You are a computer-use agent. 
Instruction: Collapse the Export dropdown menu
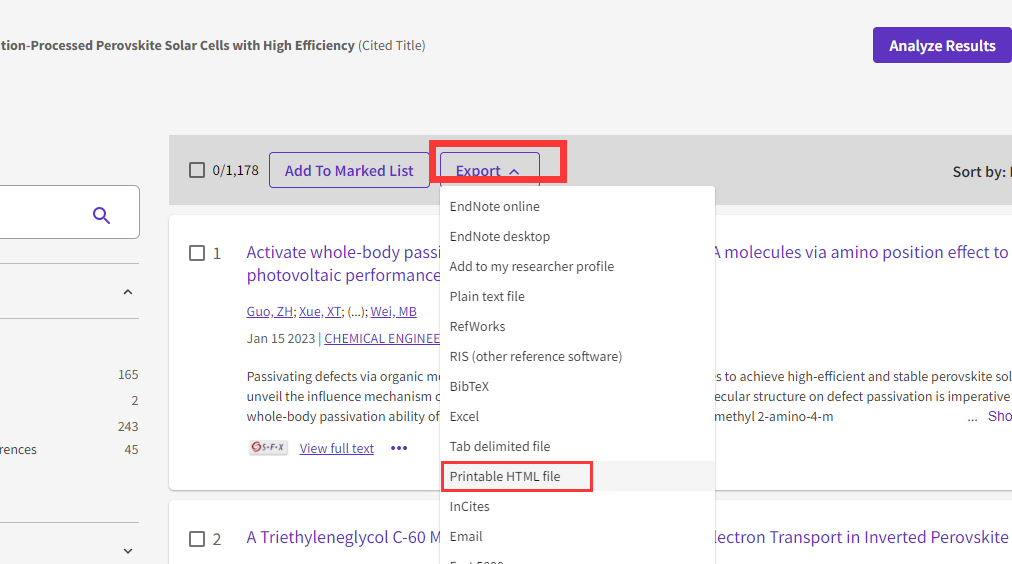pyautogui.click(x=489, y=171)
